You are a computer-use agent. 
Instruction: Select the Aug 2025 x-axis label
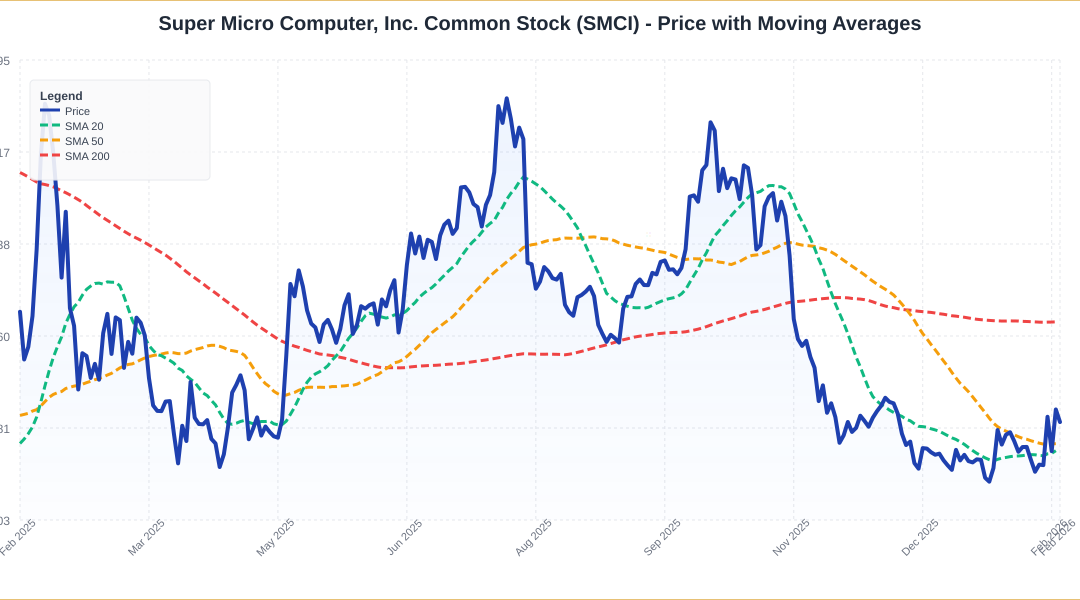click(x=534, y=536)
